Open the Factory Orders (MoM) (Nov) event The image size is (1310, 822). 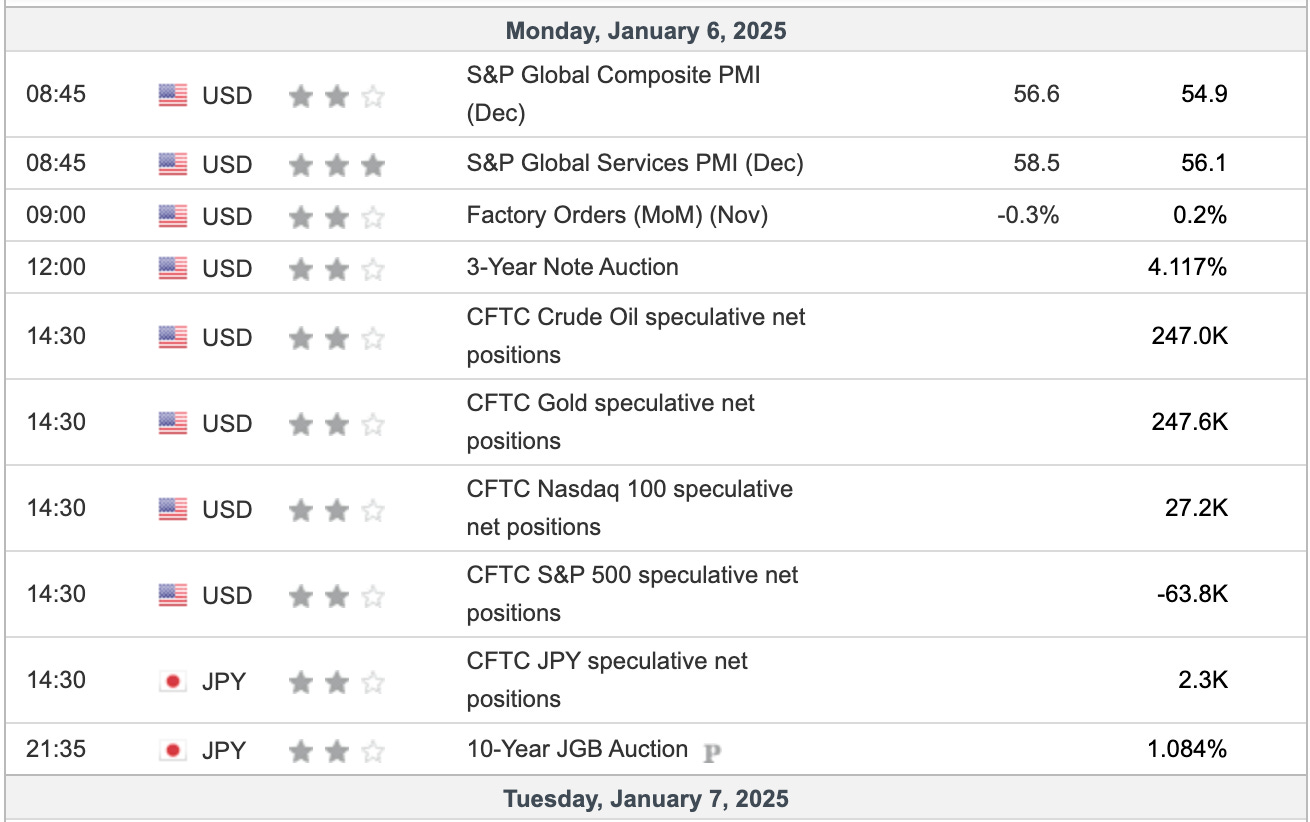coord(617,215)
